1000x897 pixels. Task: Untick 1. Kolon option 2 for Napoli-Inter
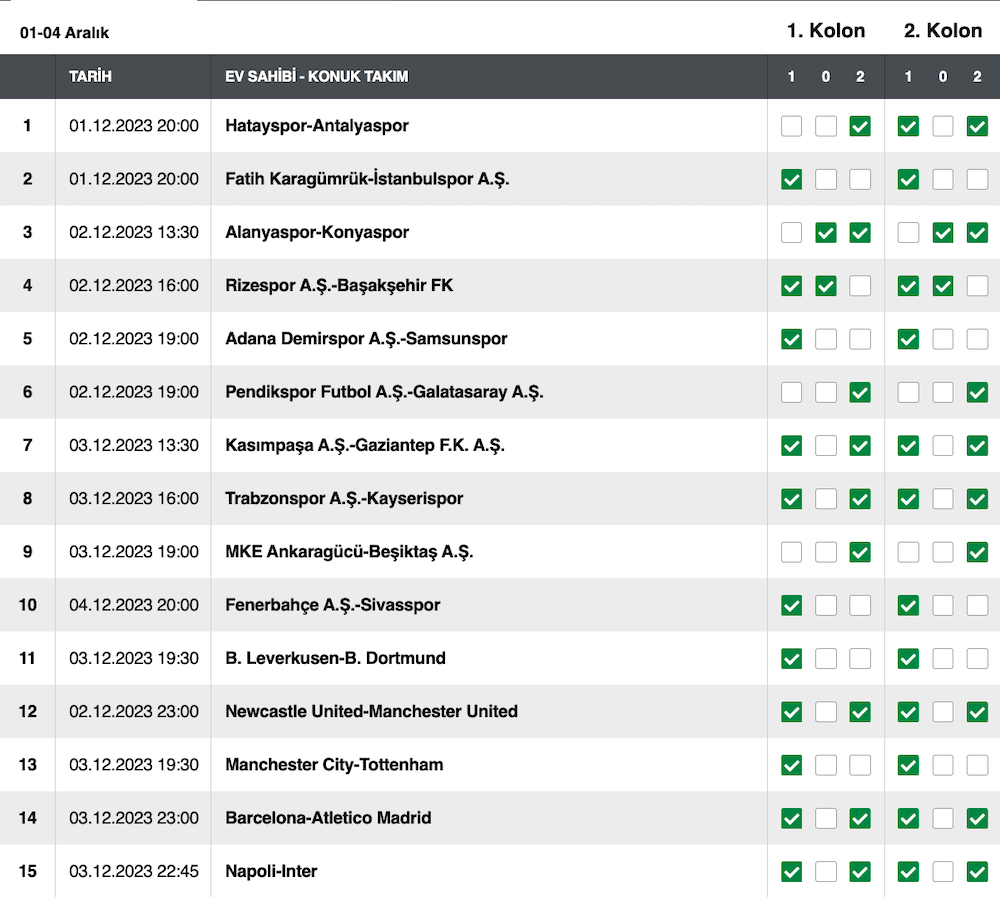tap(860, 872)
